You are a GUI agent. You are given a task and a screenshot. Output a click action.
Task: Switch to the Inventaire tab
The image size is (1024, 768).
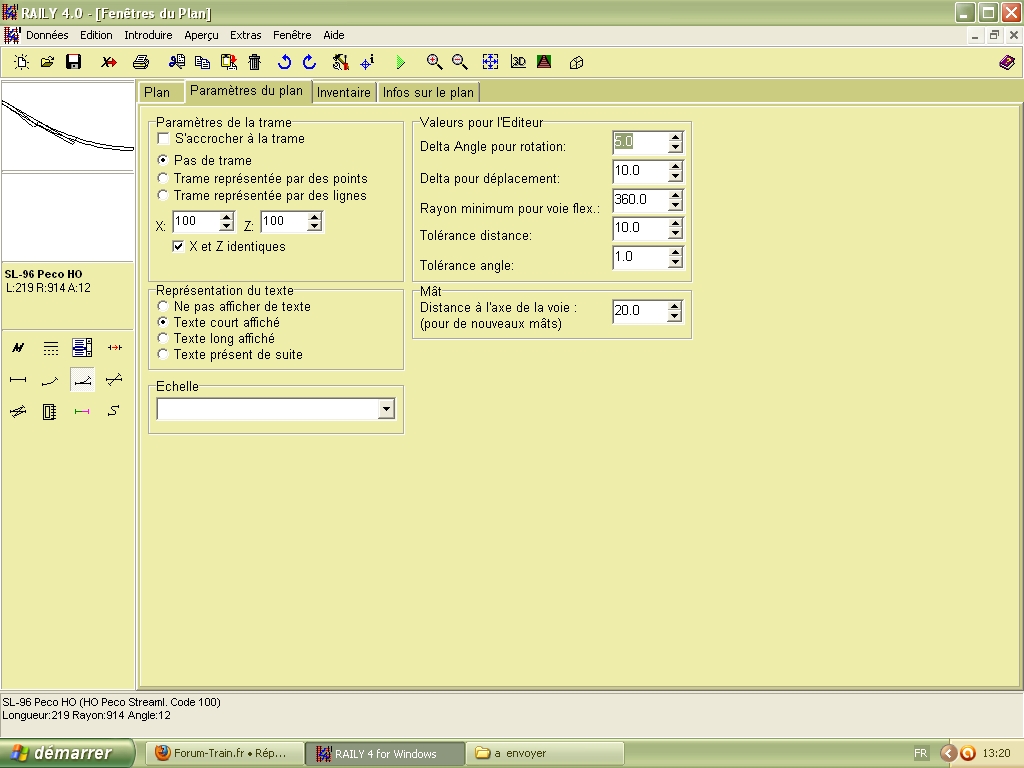coord(344,92)
